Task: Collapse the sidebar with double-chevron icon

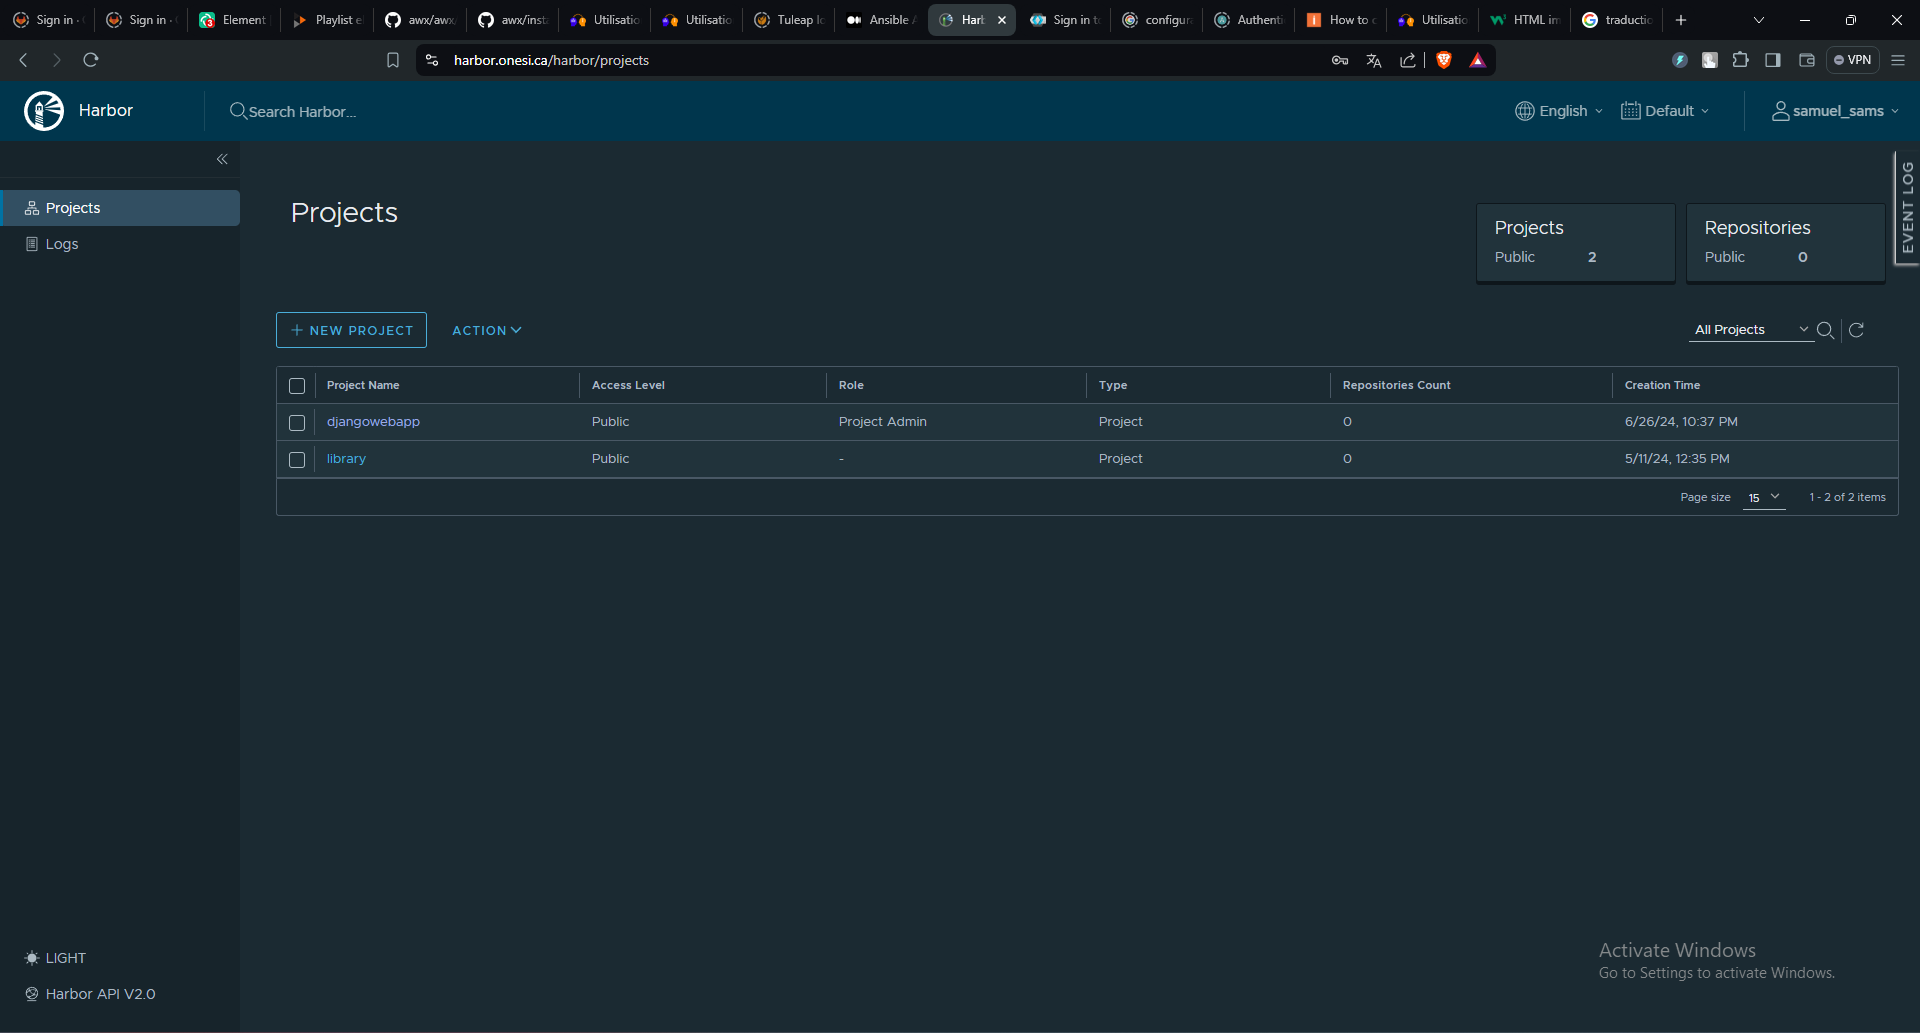Action: (222, 159)
